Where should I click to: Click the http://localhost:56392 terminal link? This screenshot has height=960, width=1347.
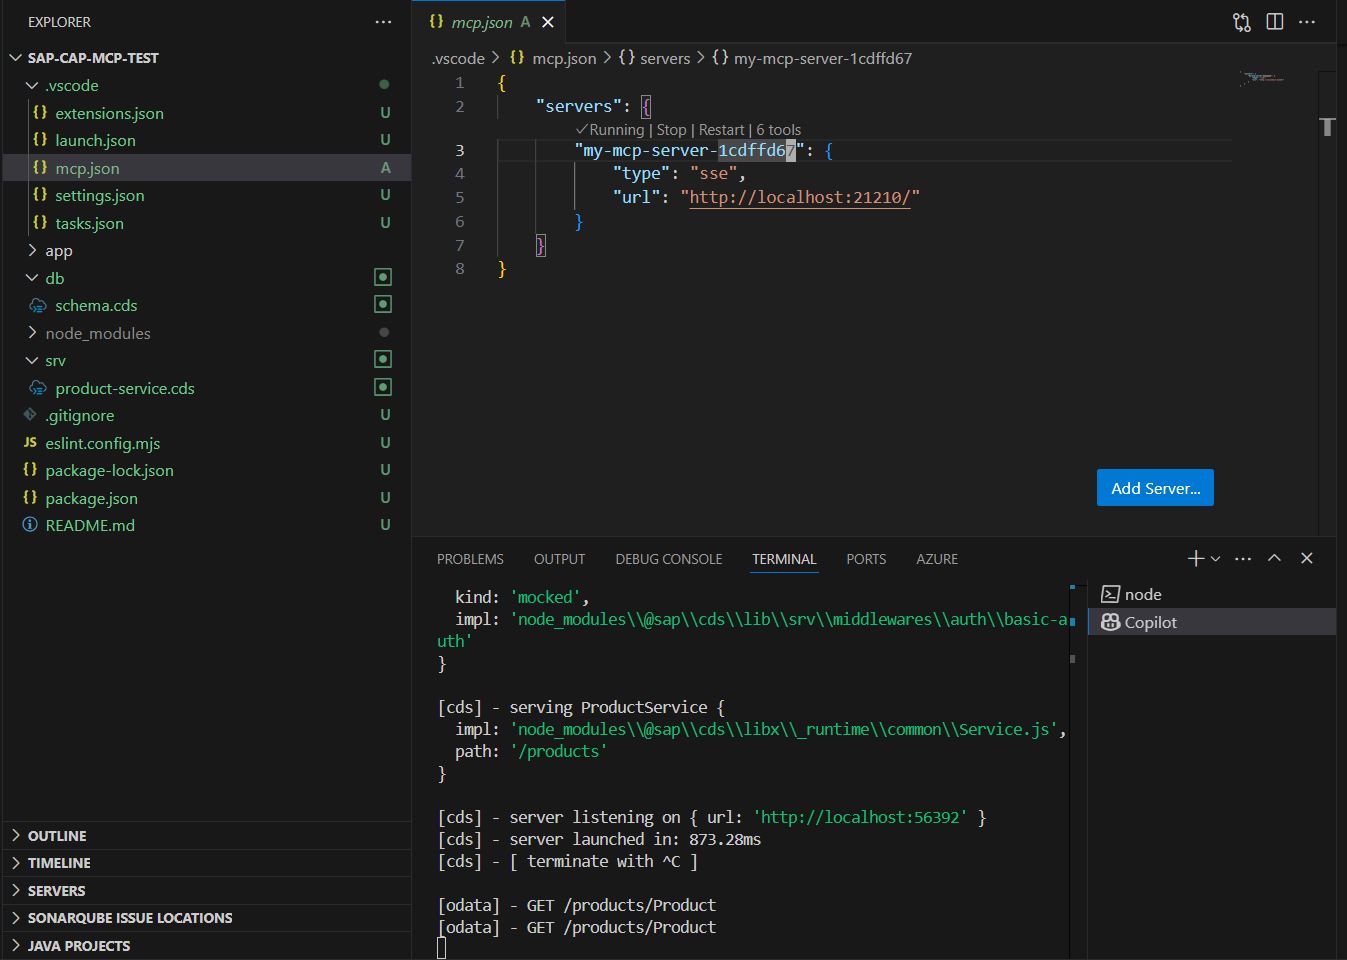pyautogui.click(x=859, y=817)
